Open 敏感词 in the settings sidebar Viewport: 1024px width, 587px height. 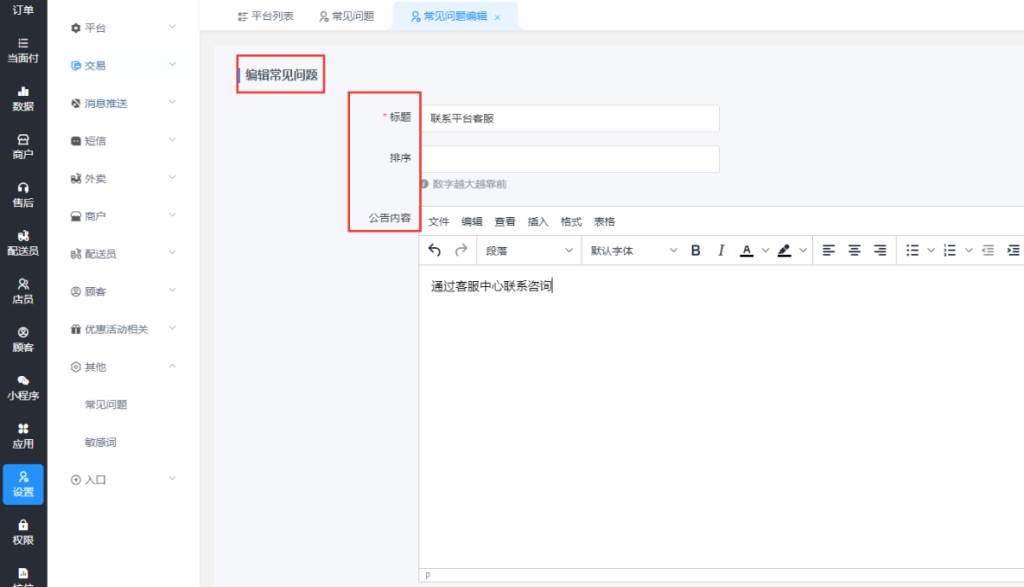101,442
